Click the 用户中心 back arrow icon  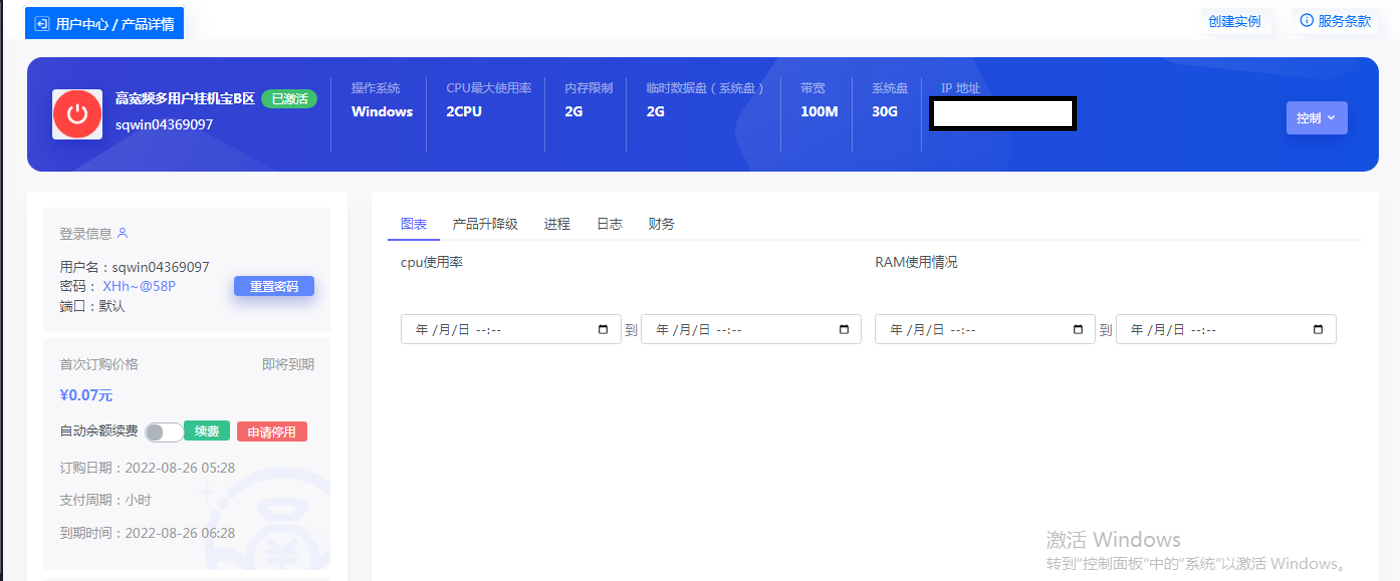[x=42, y=23]
